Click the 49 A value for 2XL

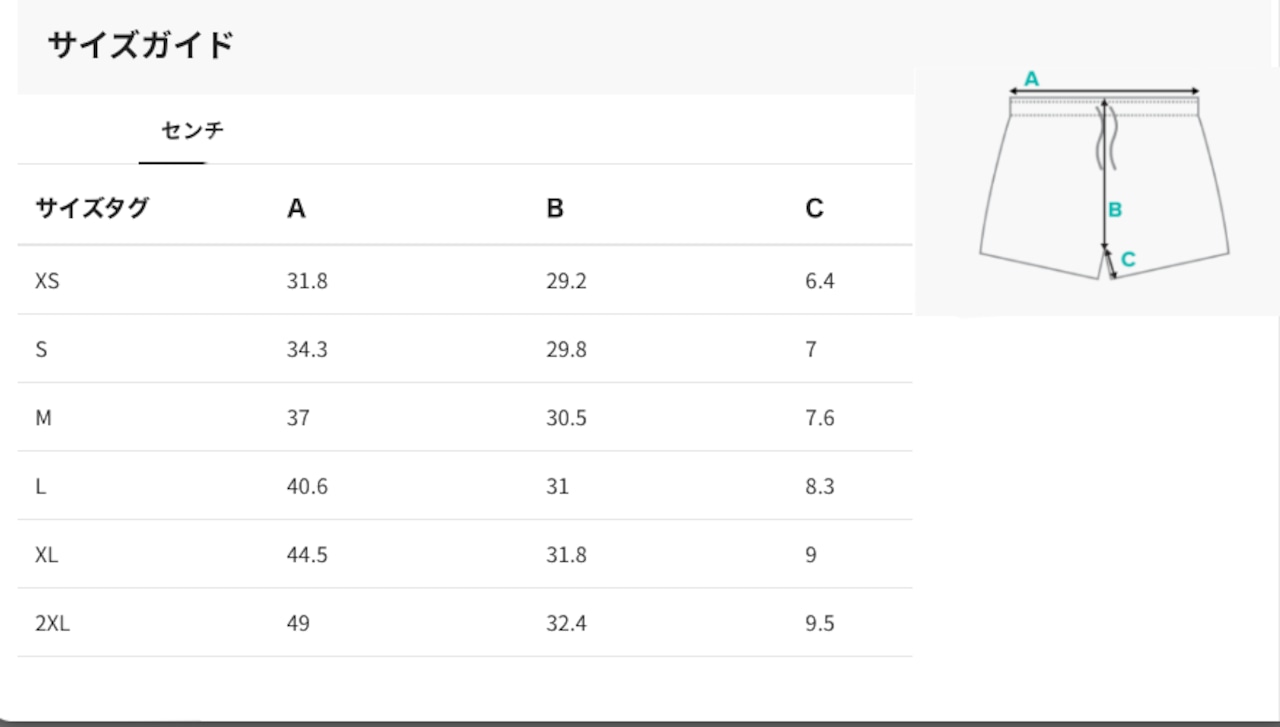point(298,624)
